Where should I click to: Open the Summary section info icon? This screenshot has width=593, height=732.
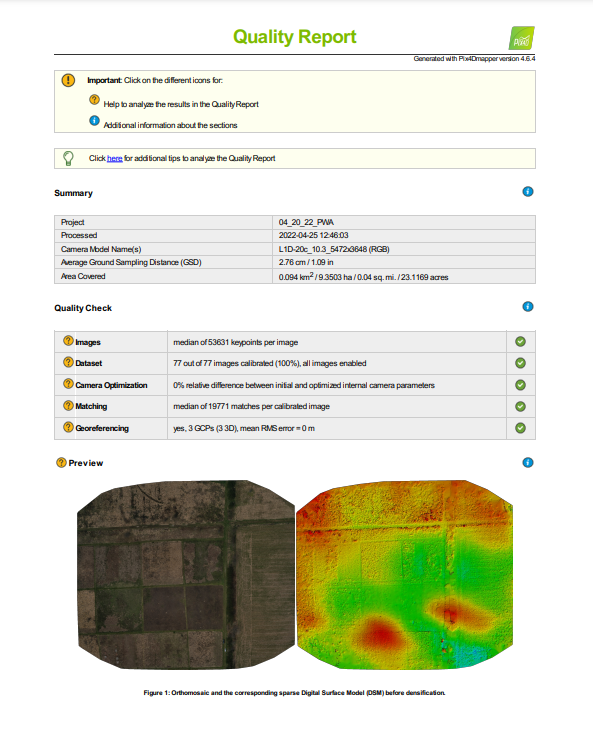click(x=528, y=191)
